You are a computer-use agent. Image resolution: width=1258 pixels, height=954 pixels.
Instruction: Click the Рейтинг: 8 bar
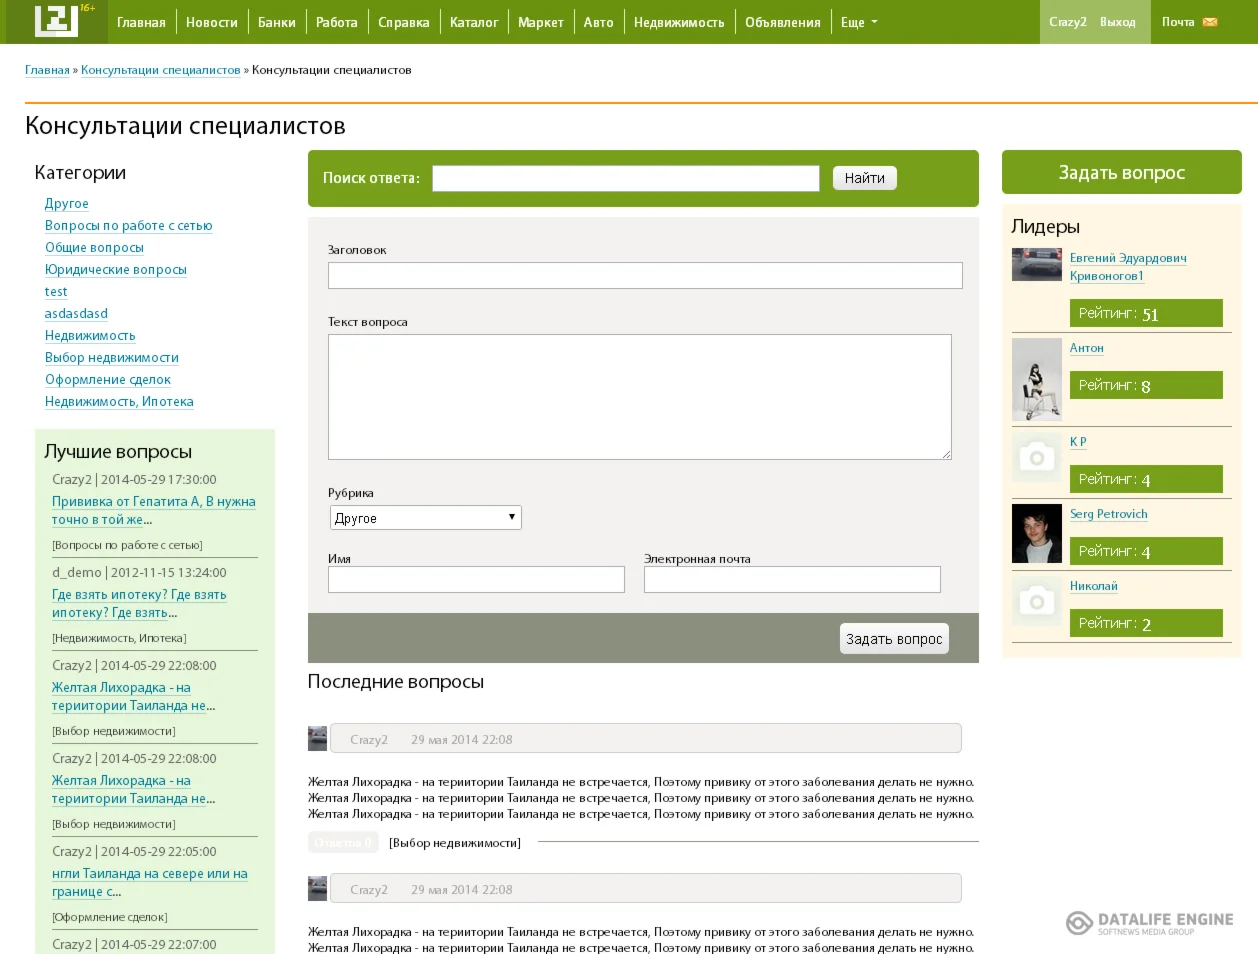click(x=1146, y=385)
